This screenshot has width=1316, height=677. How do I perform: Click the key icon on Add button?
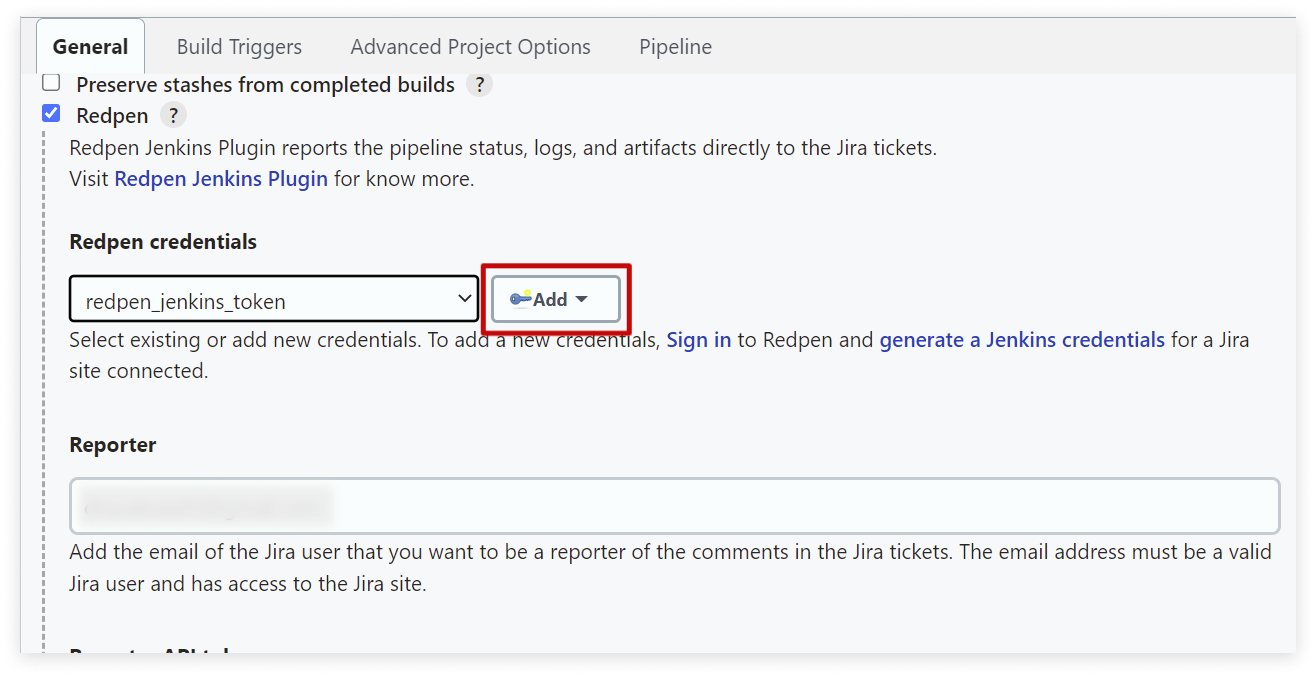click(520, 299)
